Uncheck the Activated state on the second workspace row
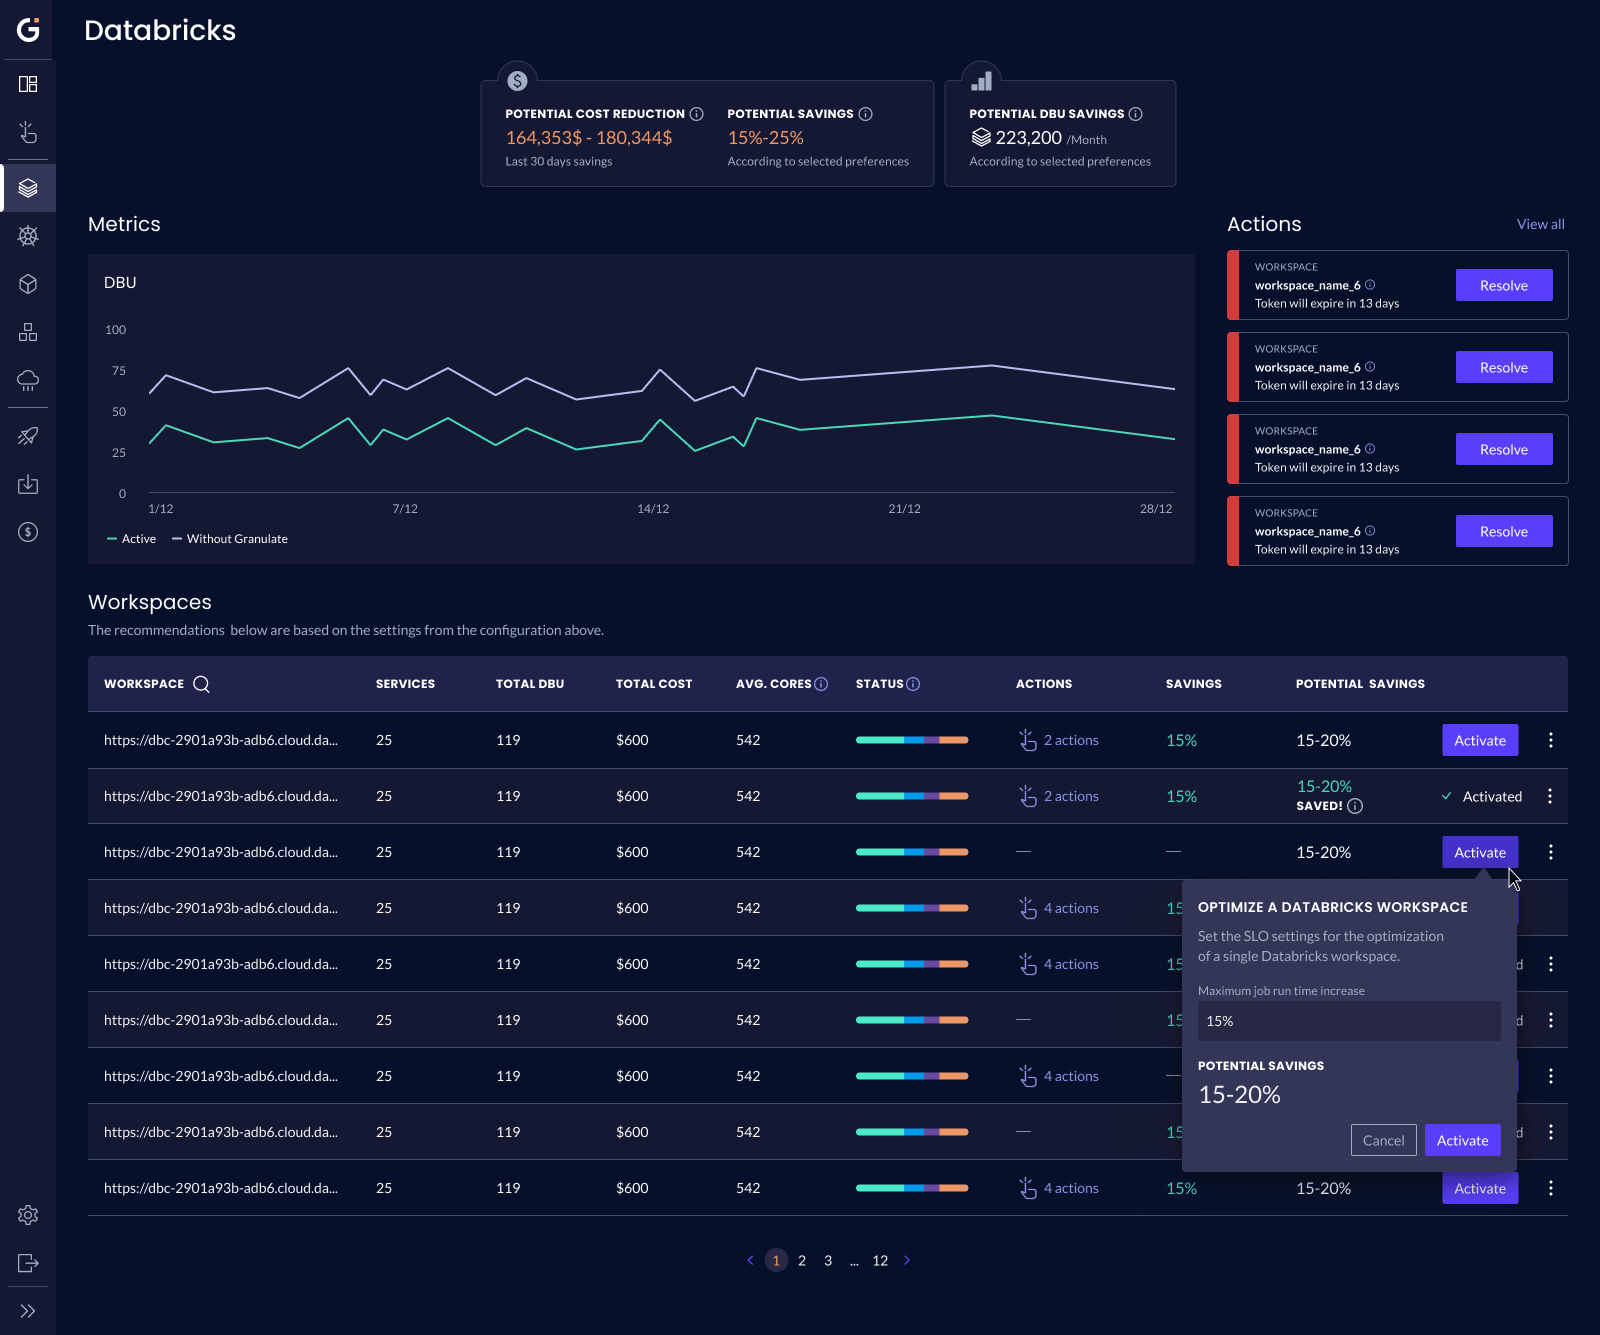Image resolution: width=1600 pixels, height=1335 pixels. (1447, 796)
